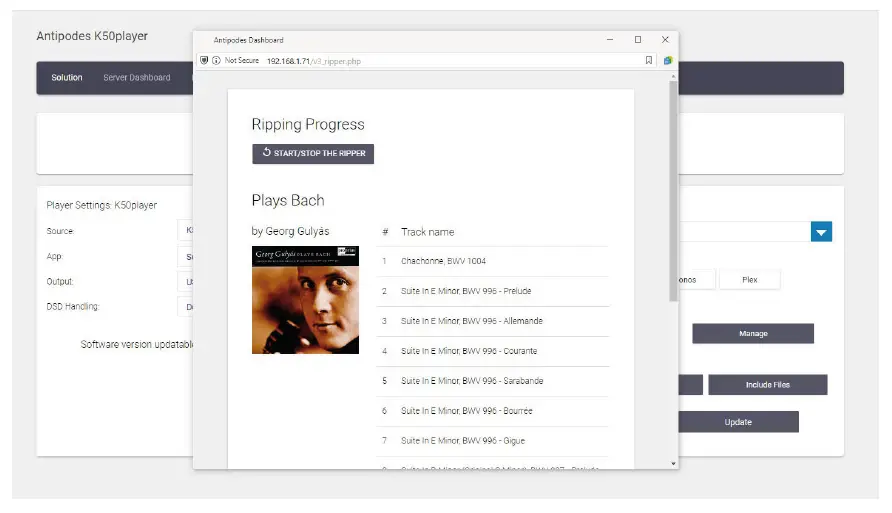
Task: Click the Plays Bach album title
Action: 288,200
